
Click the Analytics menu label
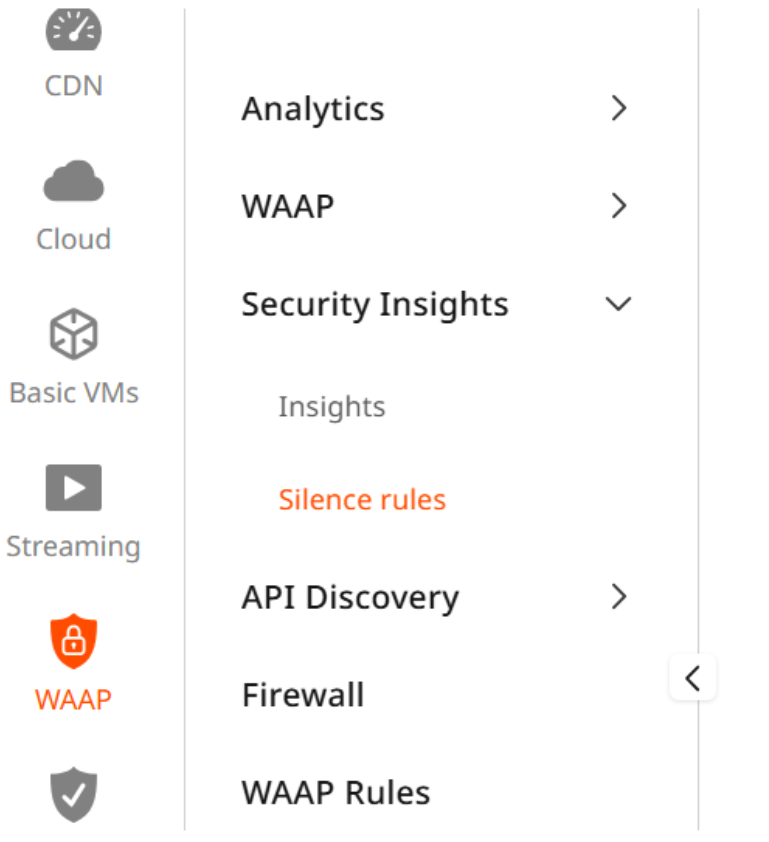click(313, 108)
